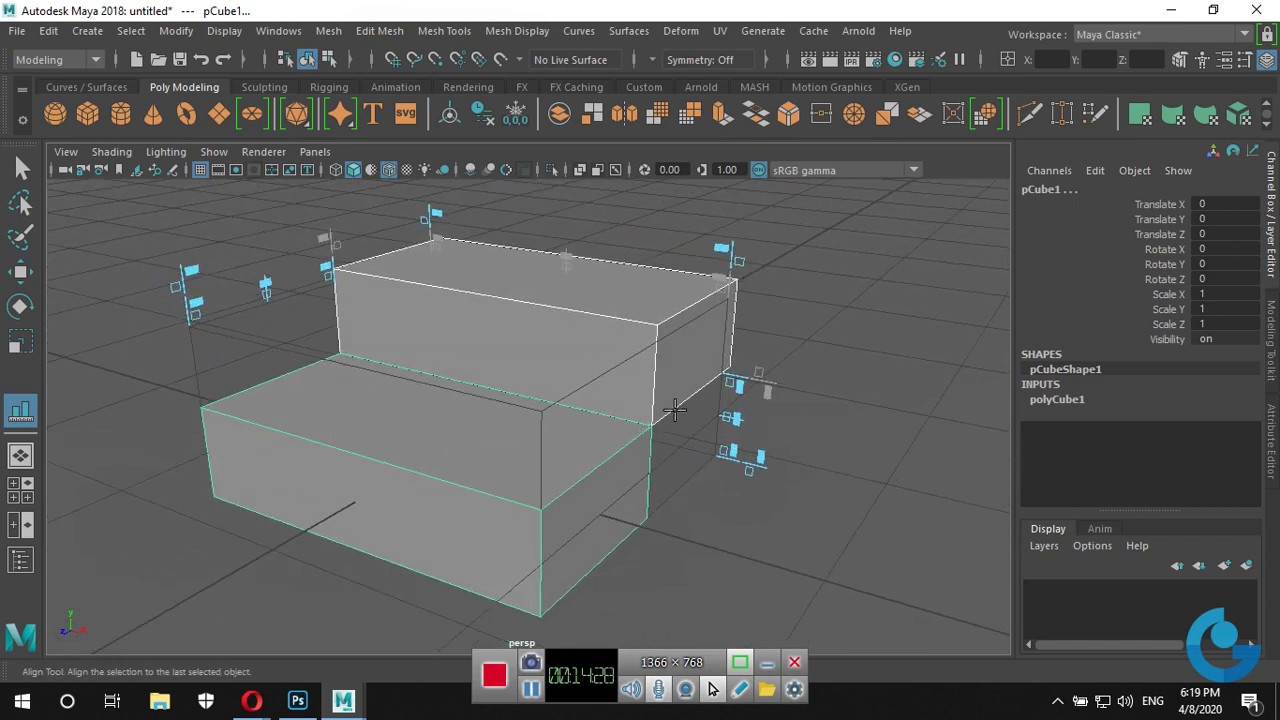The width and height of the screenshot is (1280, 720).
Task: Create a polygon torus from the shelf
Action: coord(186,114)
